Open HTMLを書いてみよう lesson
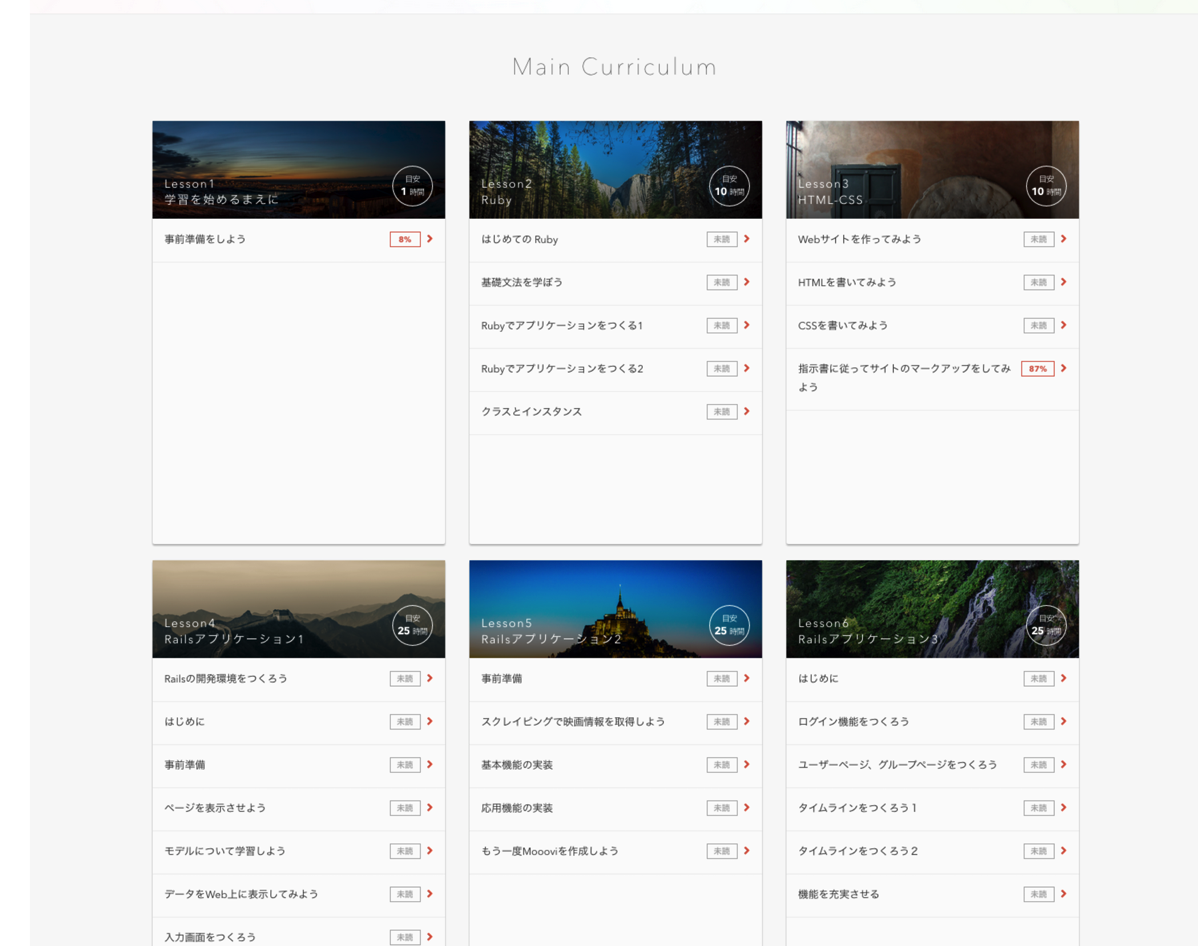This screenshot has height=946, width=1198. [932, 283]
